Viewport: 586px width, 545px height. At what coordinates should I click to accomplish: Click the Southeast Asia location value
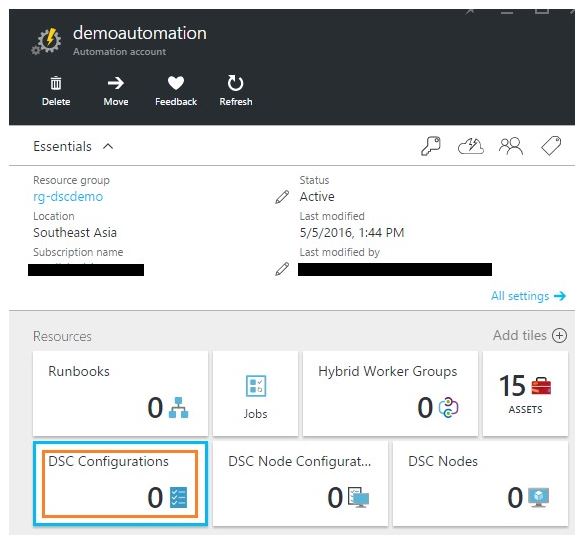[75, 233]
